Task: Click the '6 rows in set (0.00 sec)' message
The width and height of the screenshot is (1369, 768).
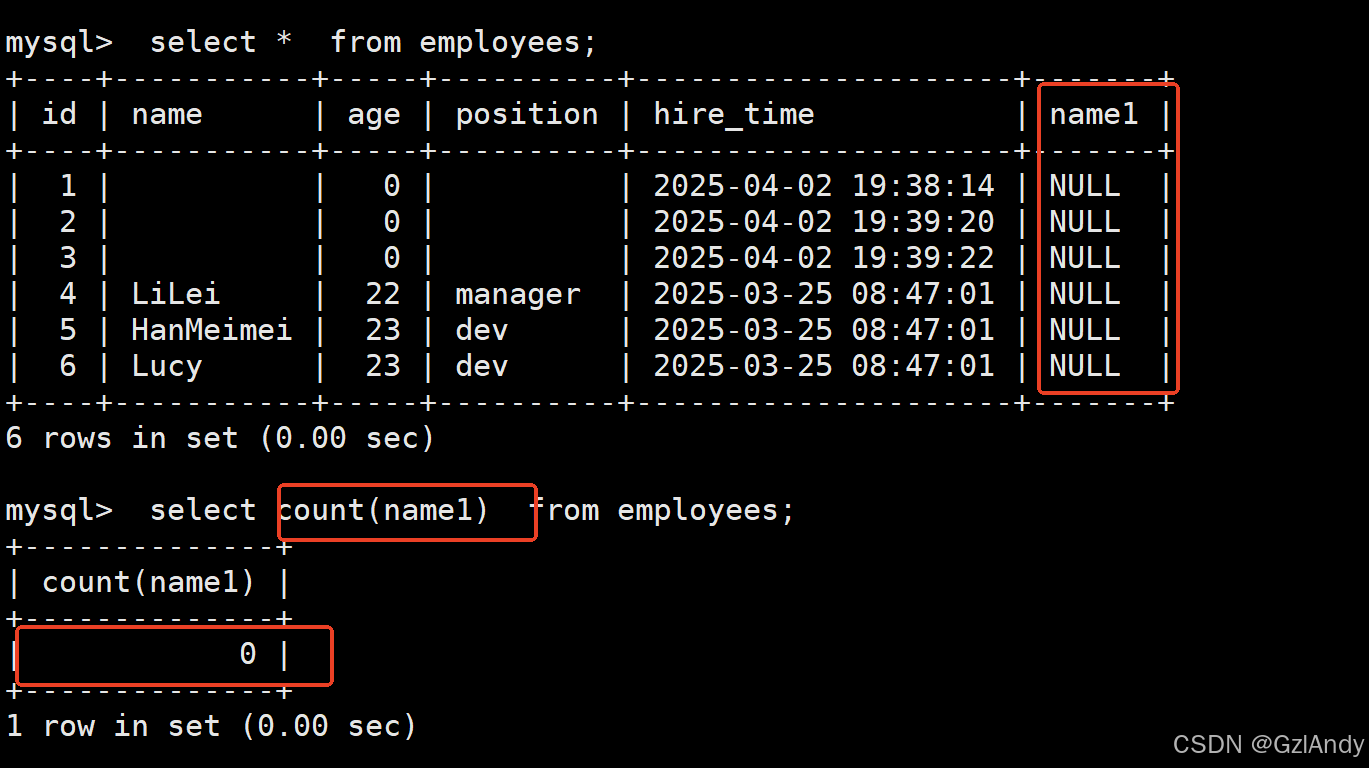Action: [x=220, y=438]
